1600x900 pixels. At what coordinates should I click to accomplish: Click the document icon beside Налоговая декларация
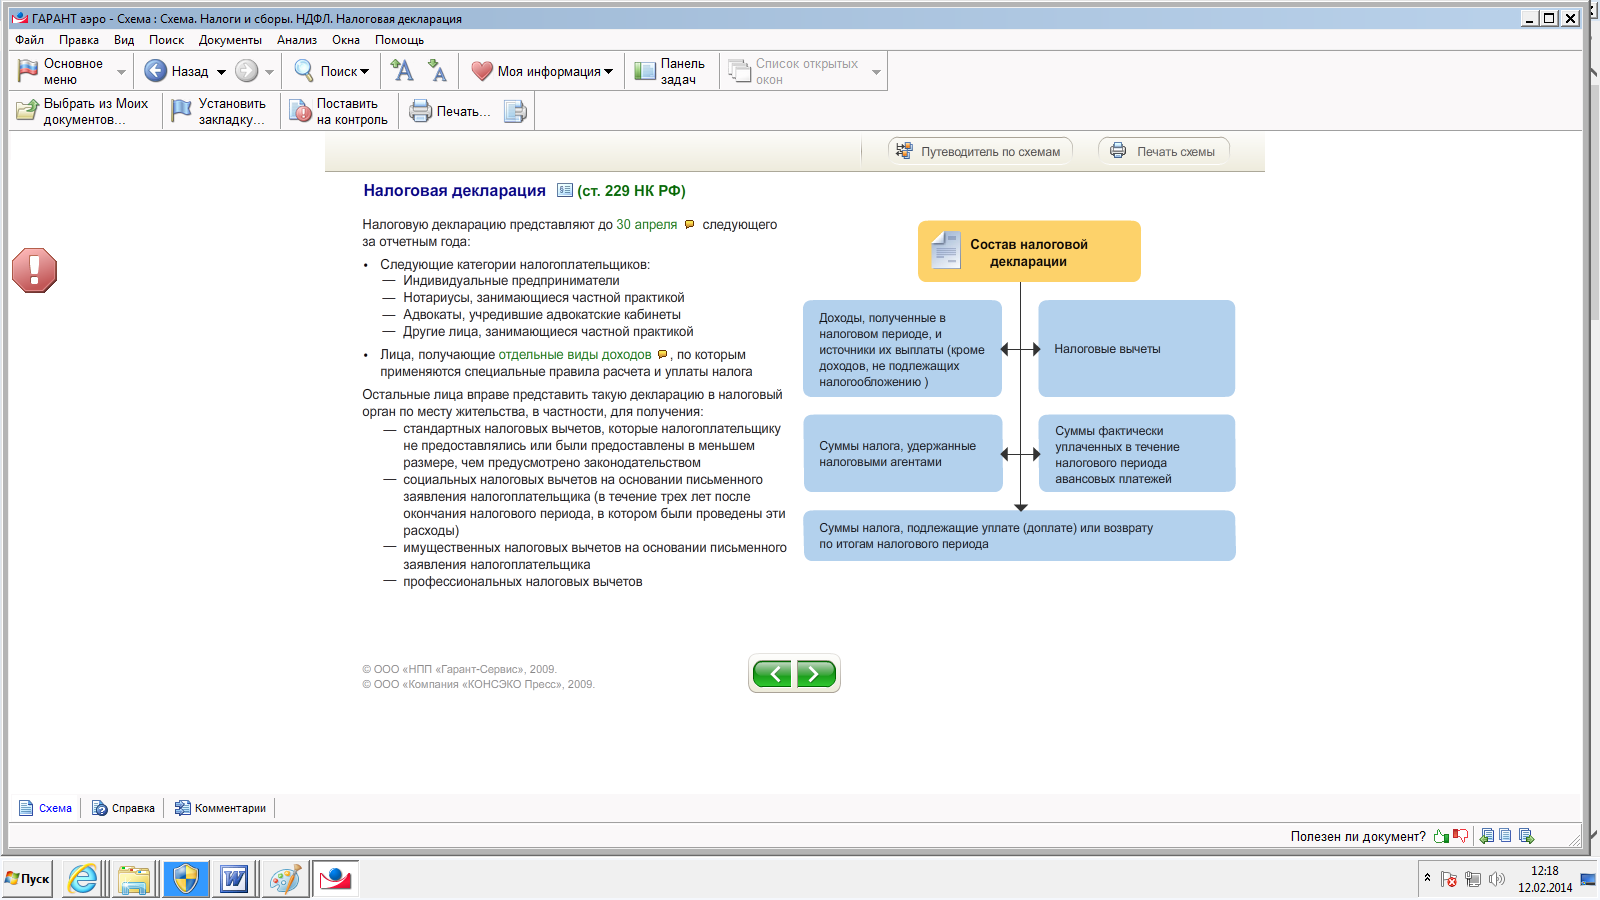pyautogui.click(x=565, y=190)
